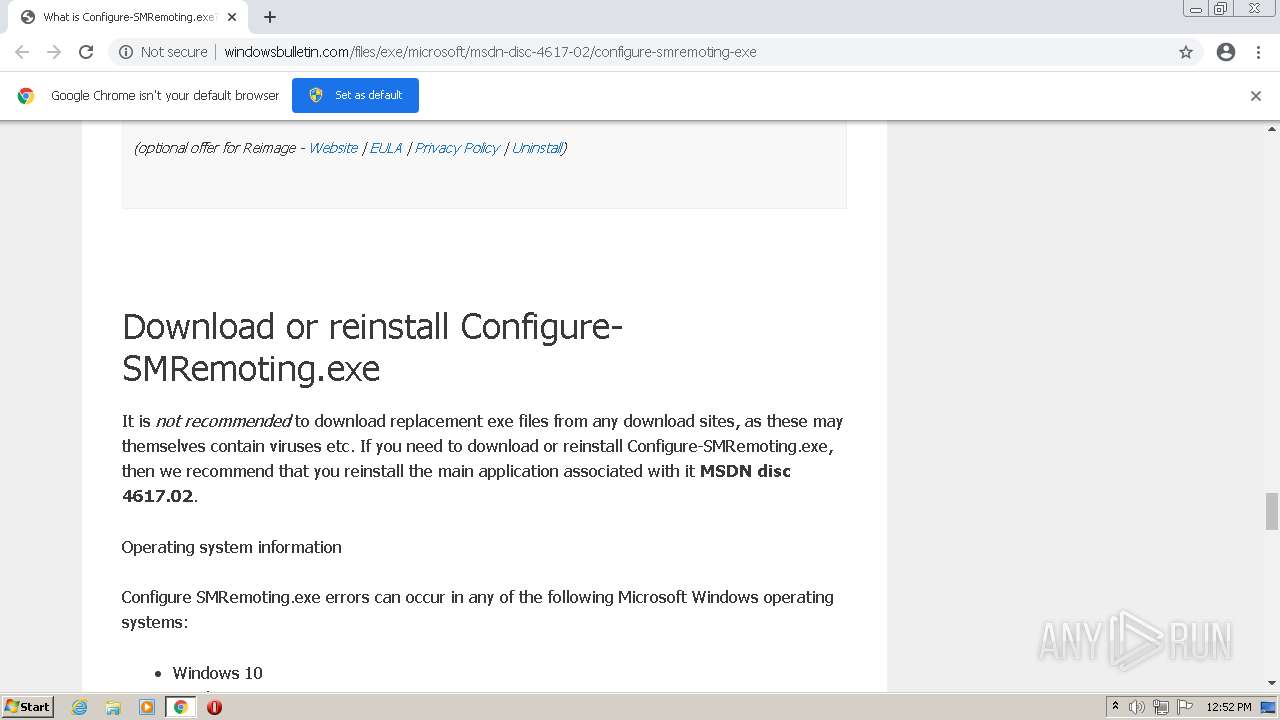Click the browser back arrow
Image resolution: width=1280 pixels, height=720 pixels.
click(22, 52)
